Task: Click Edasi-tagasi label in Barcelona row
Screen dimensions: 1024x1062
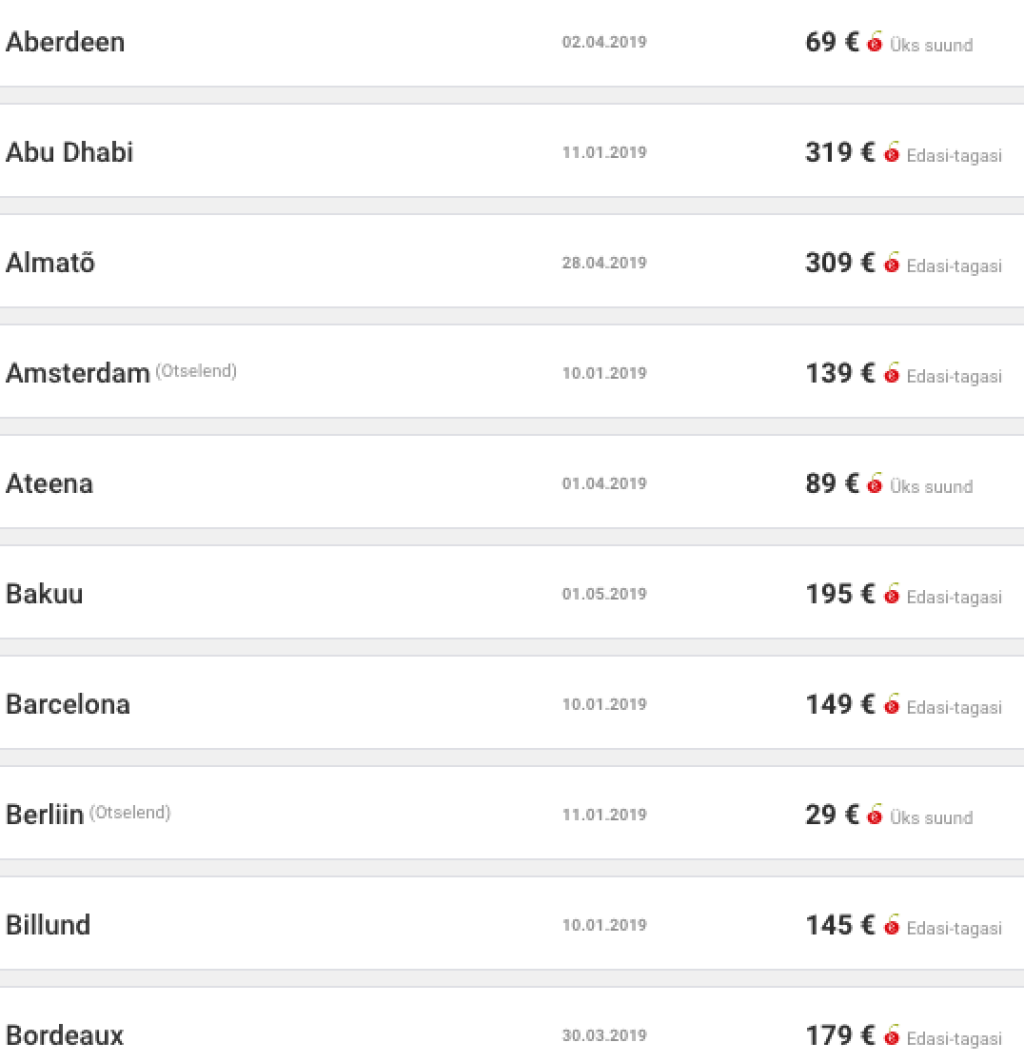Action: tap(954, 708)
